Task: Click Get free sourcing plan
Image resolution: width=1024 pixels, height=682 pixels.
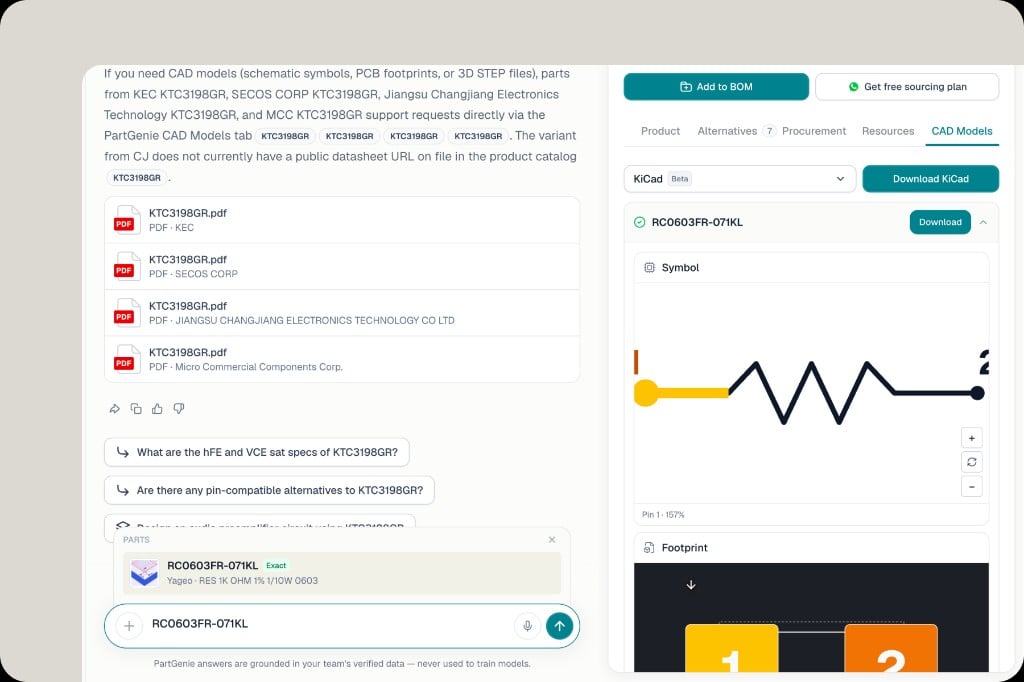Action: pos(907,87)
